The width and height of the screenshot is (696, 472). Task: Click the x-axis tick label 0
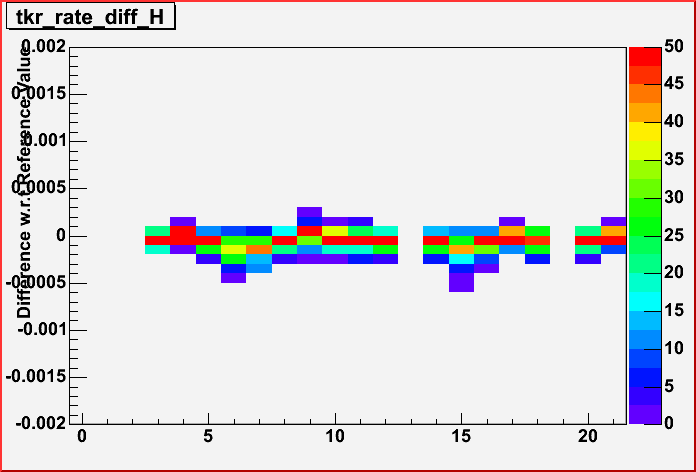coord(81,436)
